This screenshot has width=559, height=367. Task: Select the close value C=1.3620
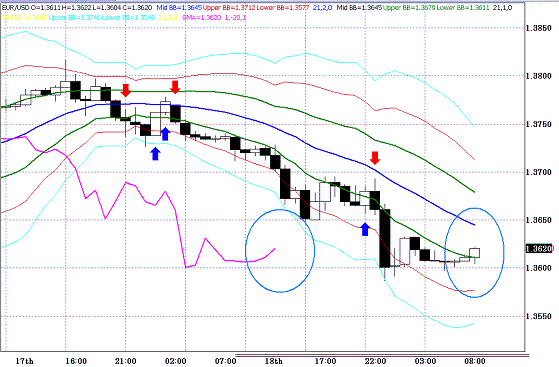click(x=137, y=7)
